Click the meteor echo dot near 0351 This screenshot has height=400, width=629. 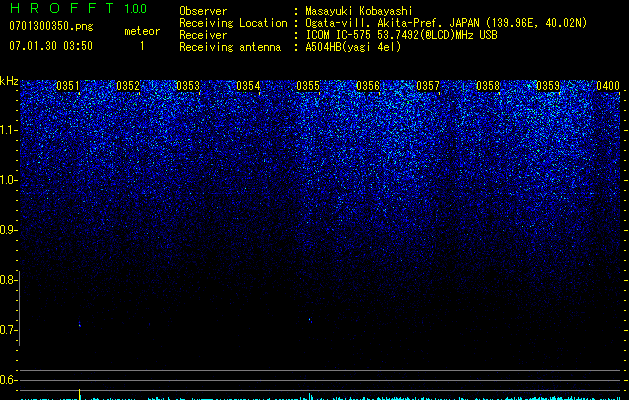coord(79,324)
